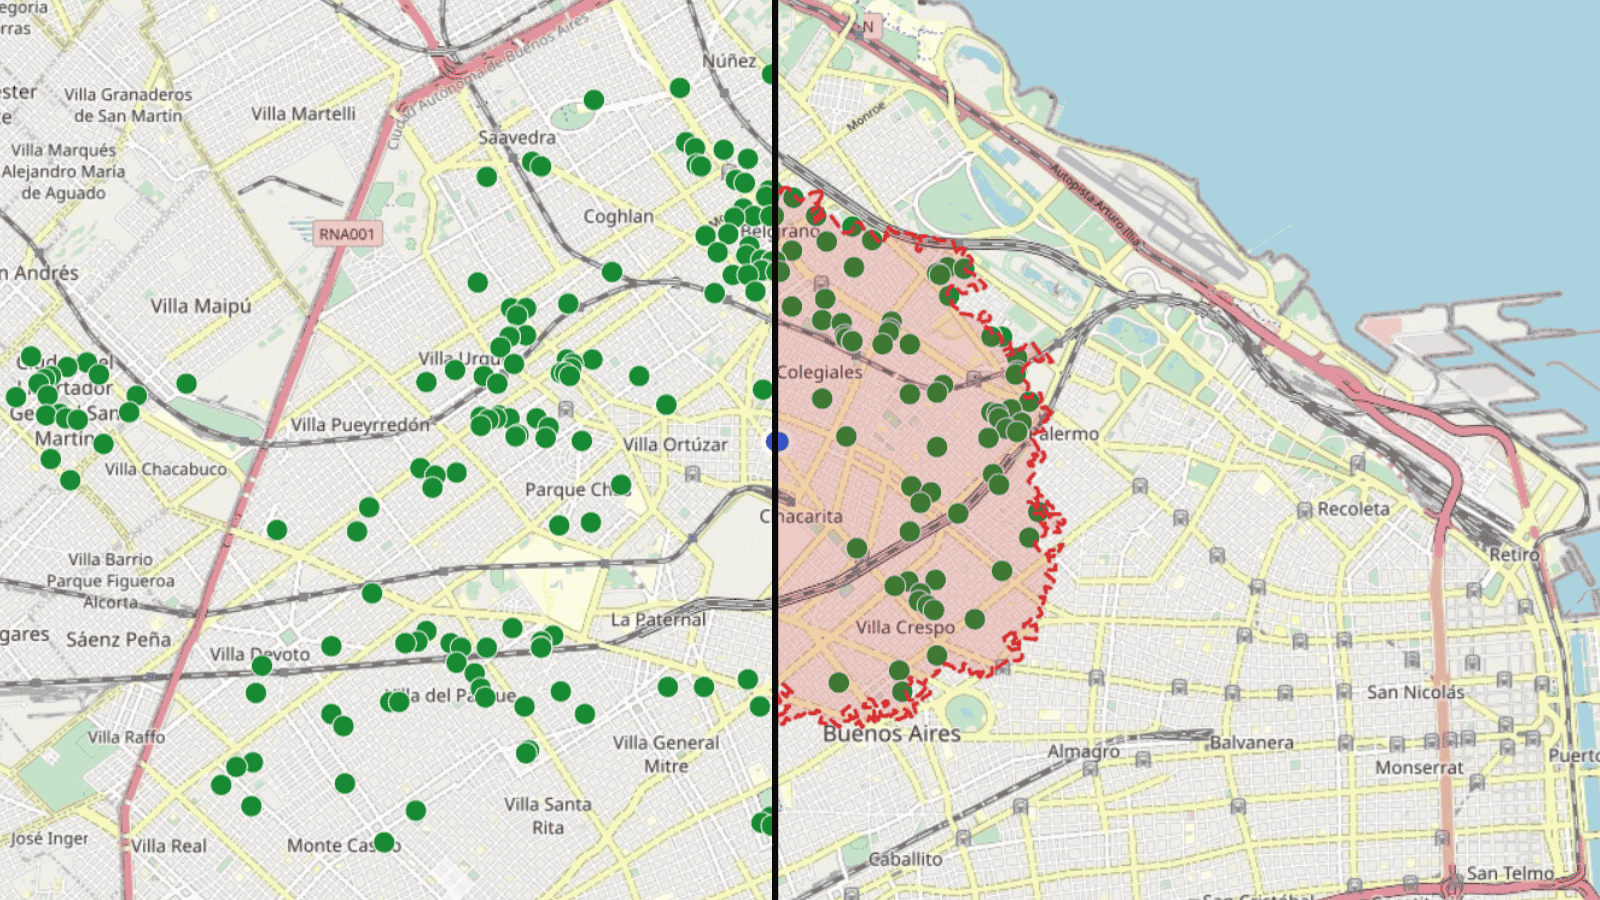This screenshot has width=1600, height=900.
Task: Click the Villa Crespo neighborhood label
Action: (x=905, y=627)
